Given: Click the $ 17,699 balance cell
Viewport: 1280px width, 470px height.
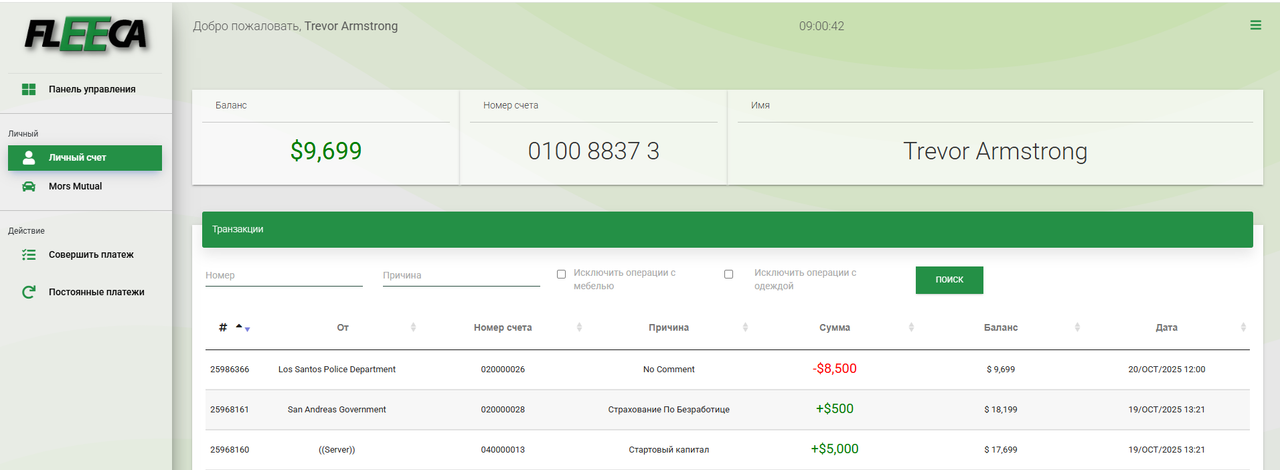Looking at the screenshot, I should click(1001, 450).
